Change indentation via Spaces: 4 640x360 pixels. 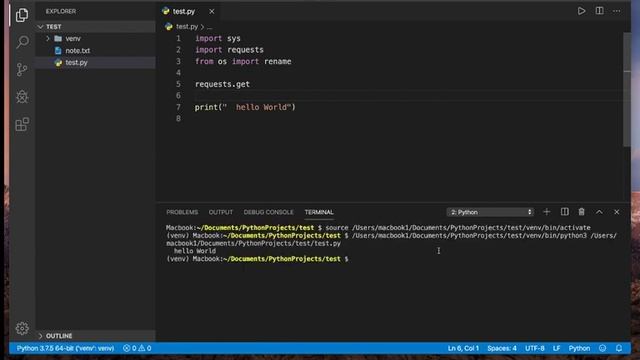pos(502,348)
